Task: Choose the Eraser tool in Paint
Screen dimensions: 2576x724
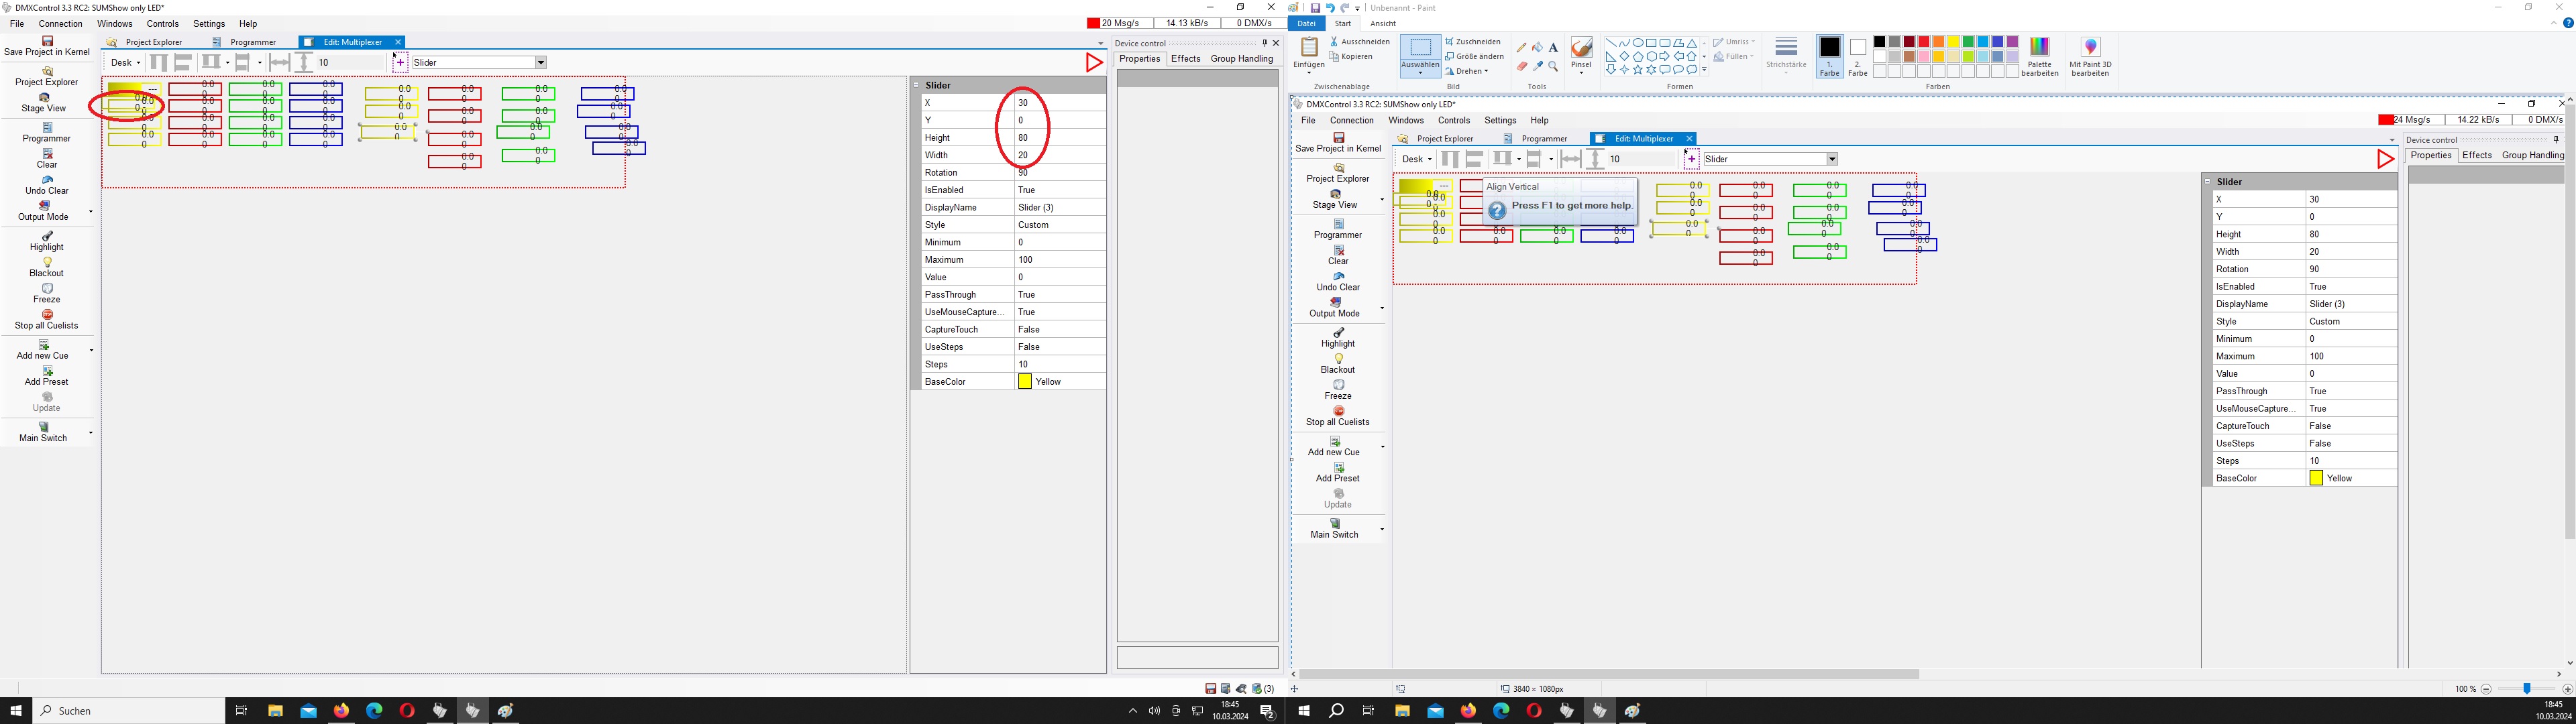Action: (1522, 66)
